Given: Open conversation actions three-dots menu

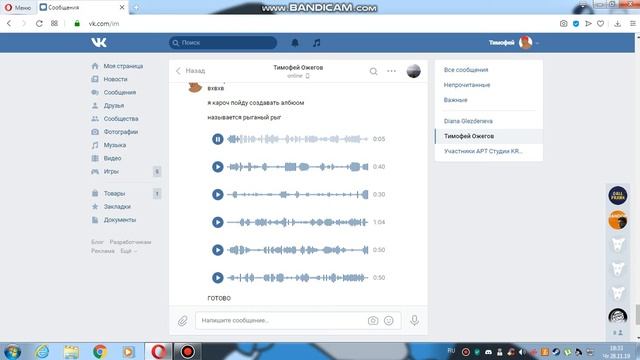Looking at the screenshot, I should [391, 71].
